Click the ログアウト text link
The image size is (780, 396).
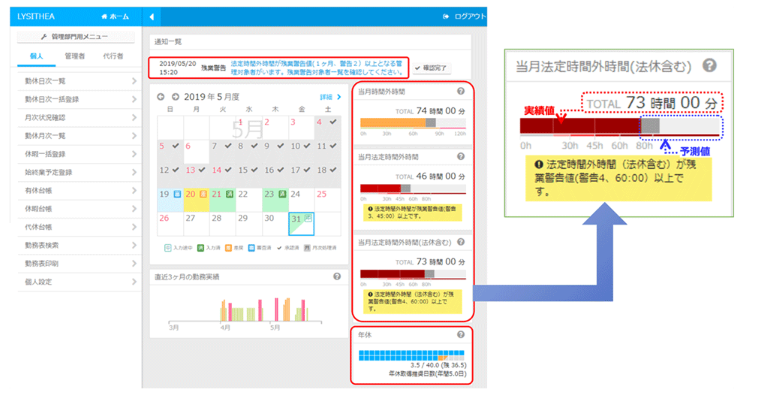[x=470, y=16]
